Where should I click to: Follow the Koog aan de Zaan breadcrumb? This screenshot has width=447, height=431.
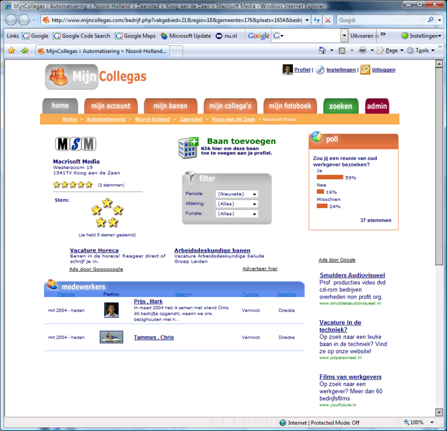coord(233,119)
